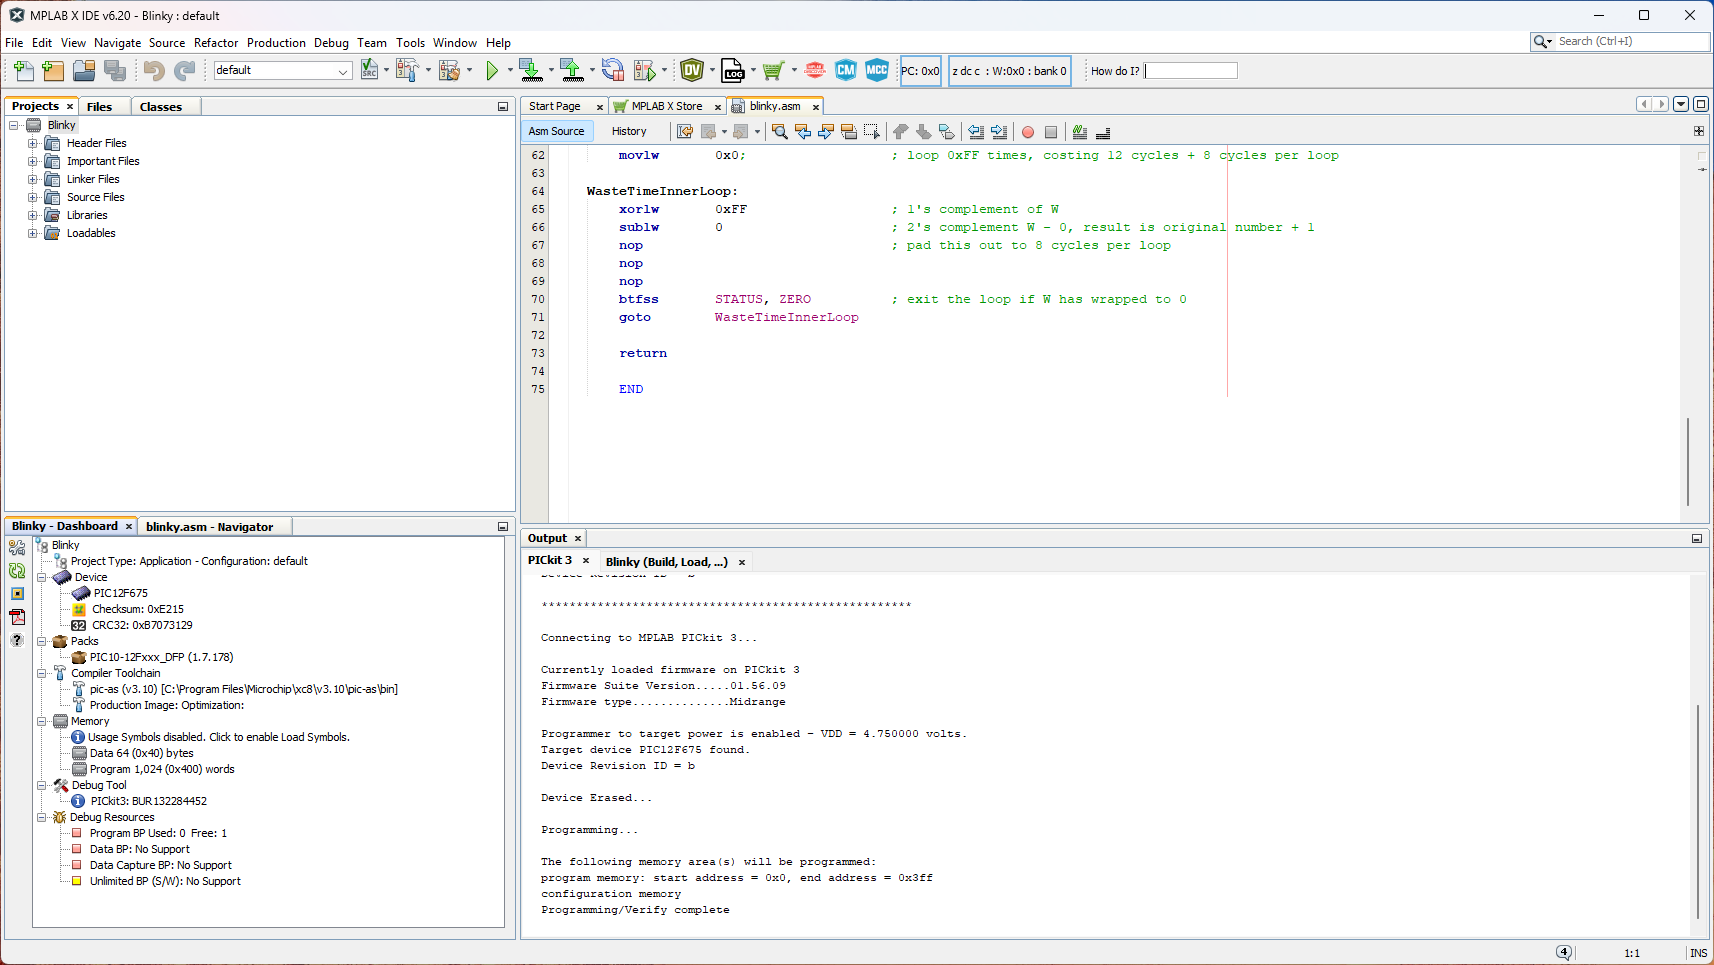Launch MPLAB Code Configurator (MCC) icon
The height and width of the screenshot is (965, 1714).
point(876,70)
